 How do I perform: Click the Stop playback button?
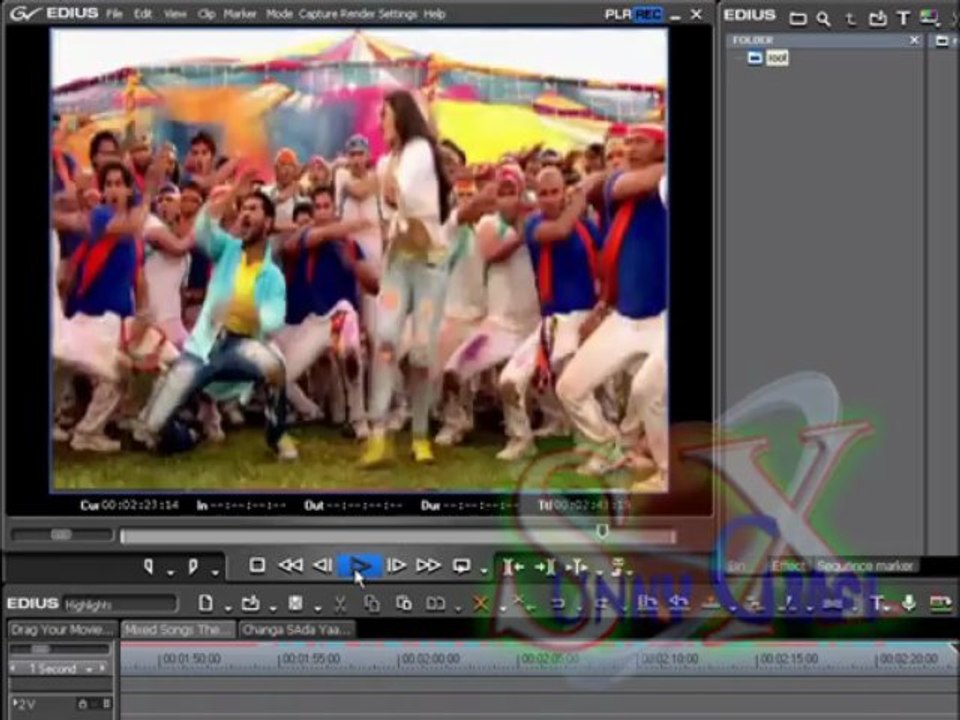point(257,565)
